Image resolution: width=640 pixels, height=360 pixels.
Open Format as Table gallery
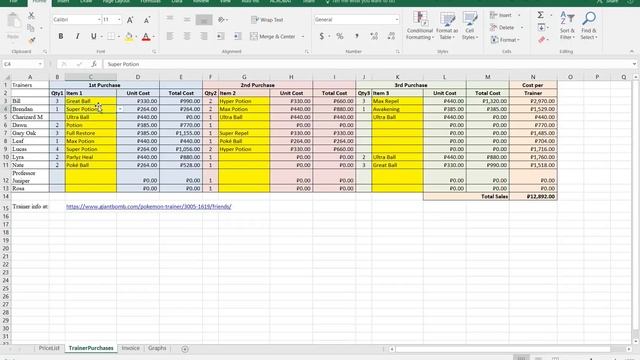(x=447, y=25)
